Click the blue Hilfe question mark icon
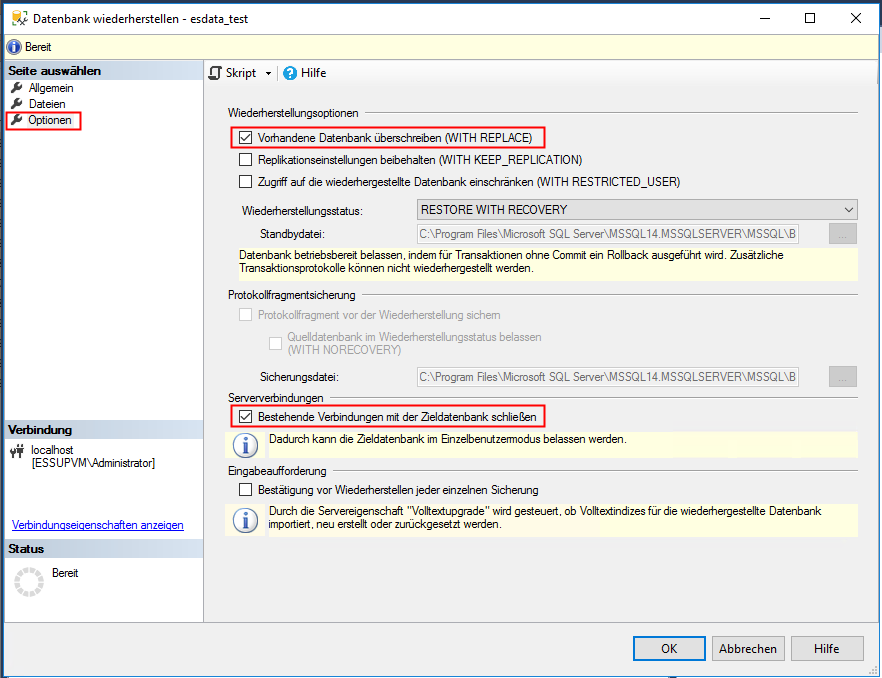The image size is (882, 678). click(x=290, y=73)
